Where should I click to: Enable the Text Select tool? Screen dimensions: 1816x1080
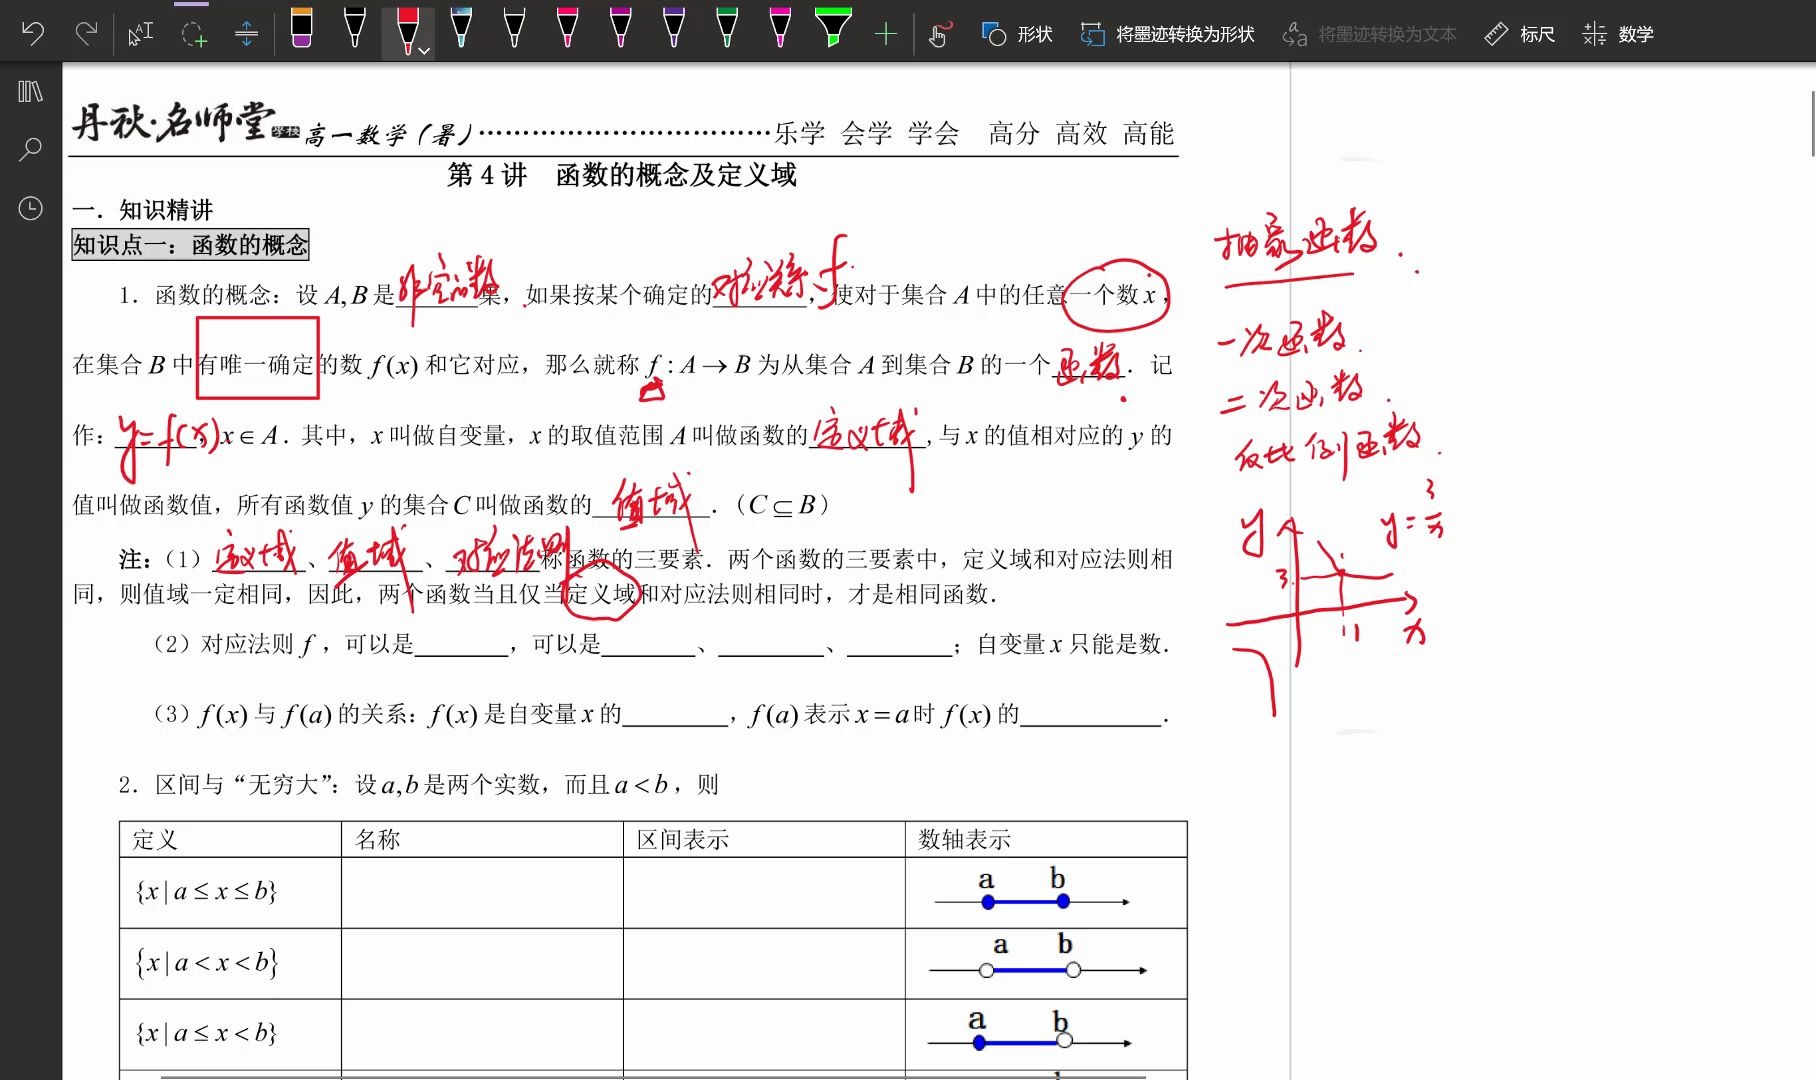[x=140, y=32]
